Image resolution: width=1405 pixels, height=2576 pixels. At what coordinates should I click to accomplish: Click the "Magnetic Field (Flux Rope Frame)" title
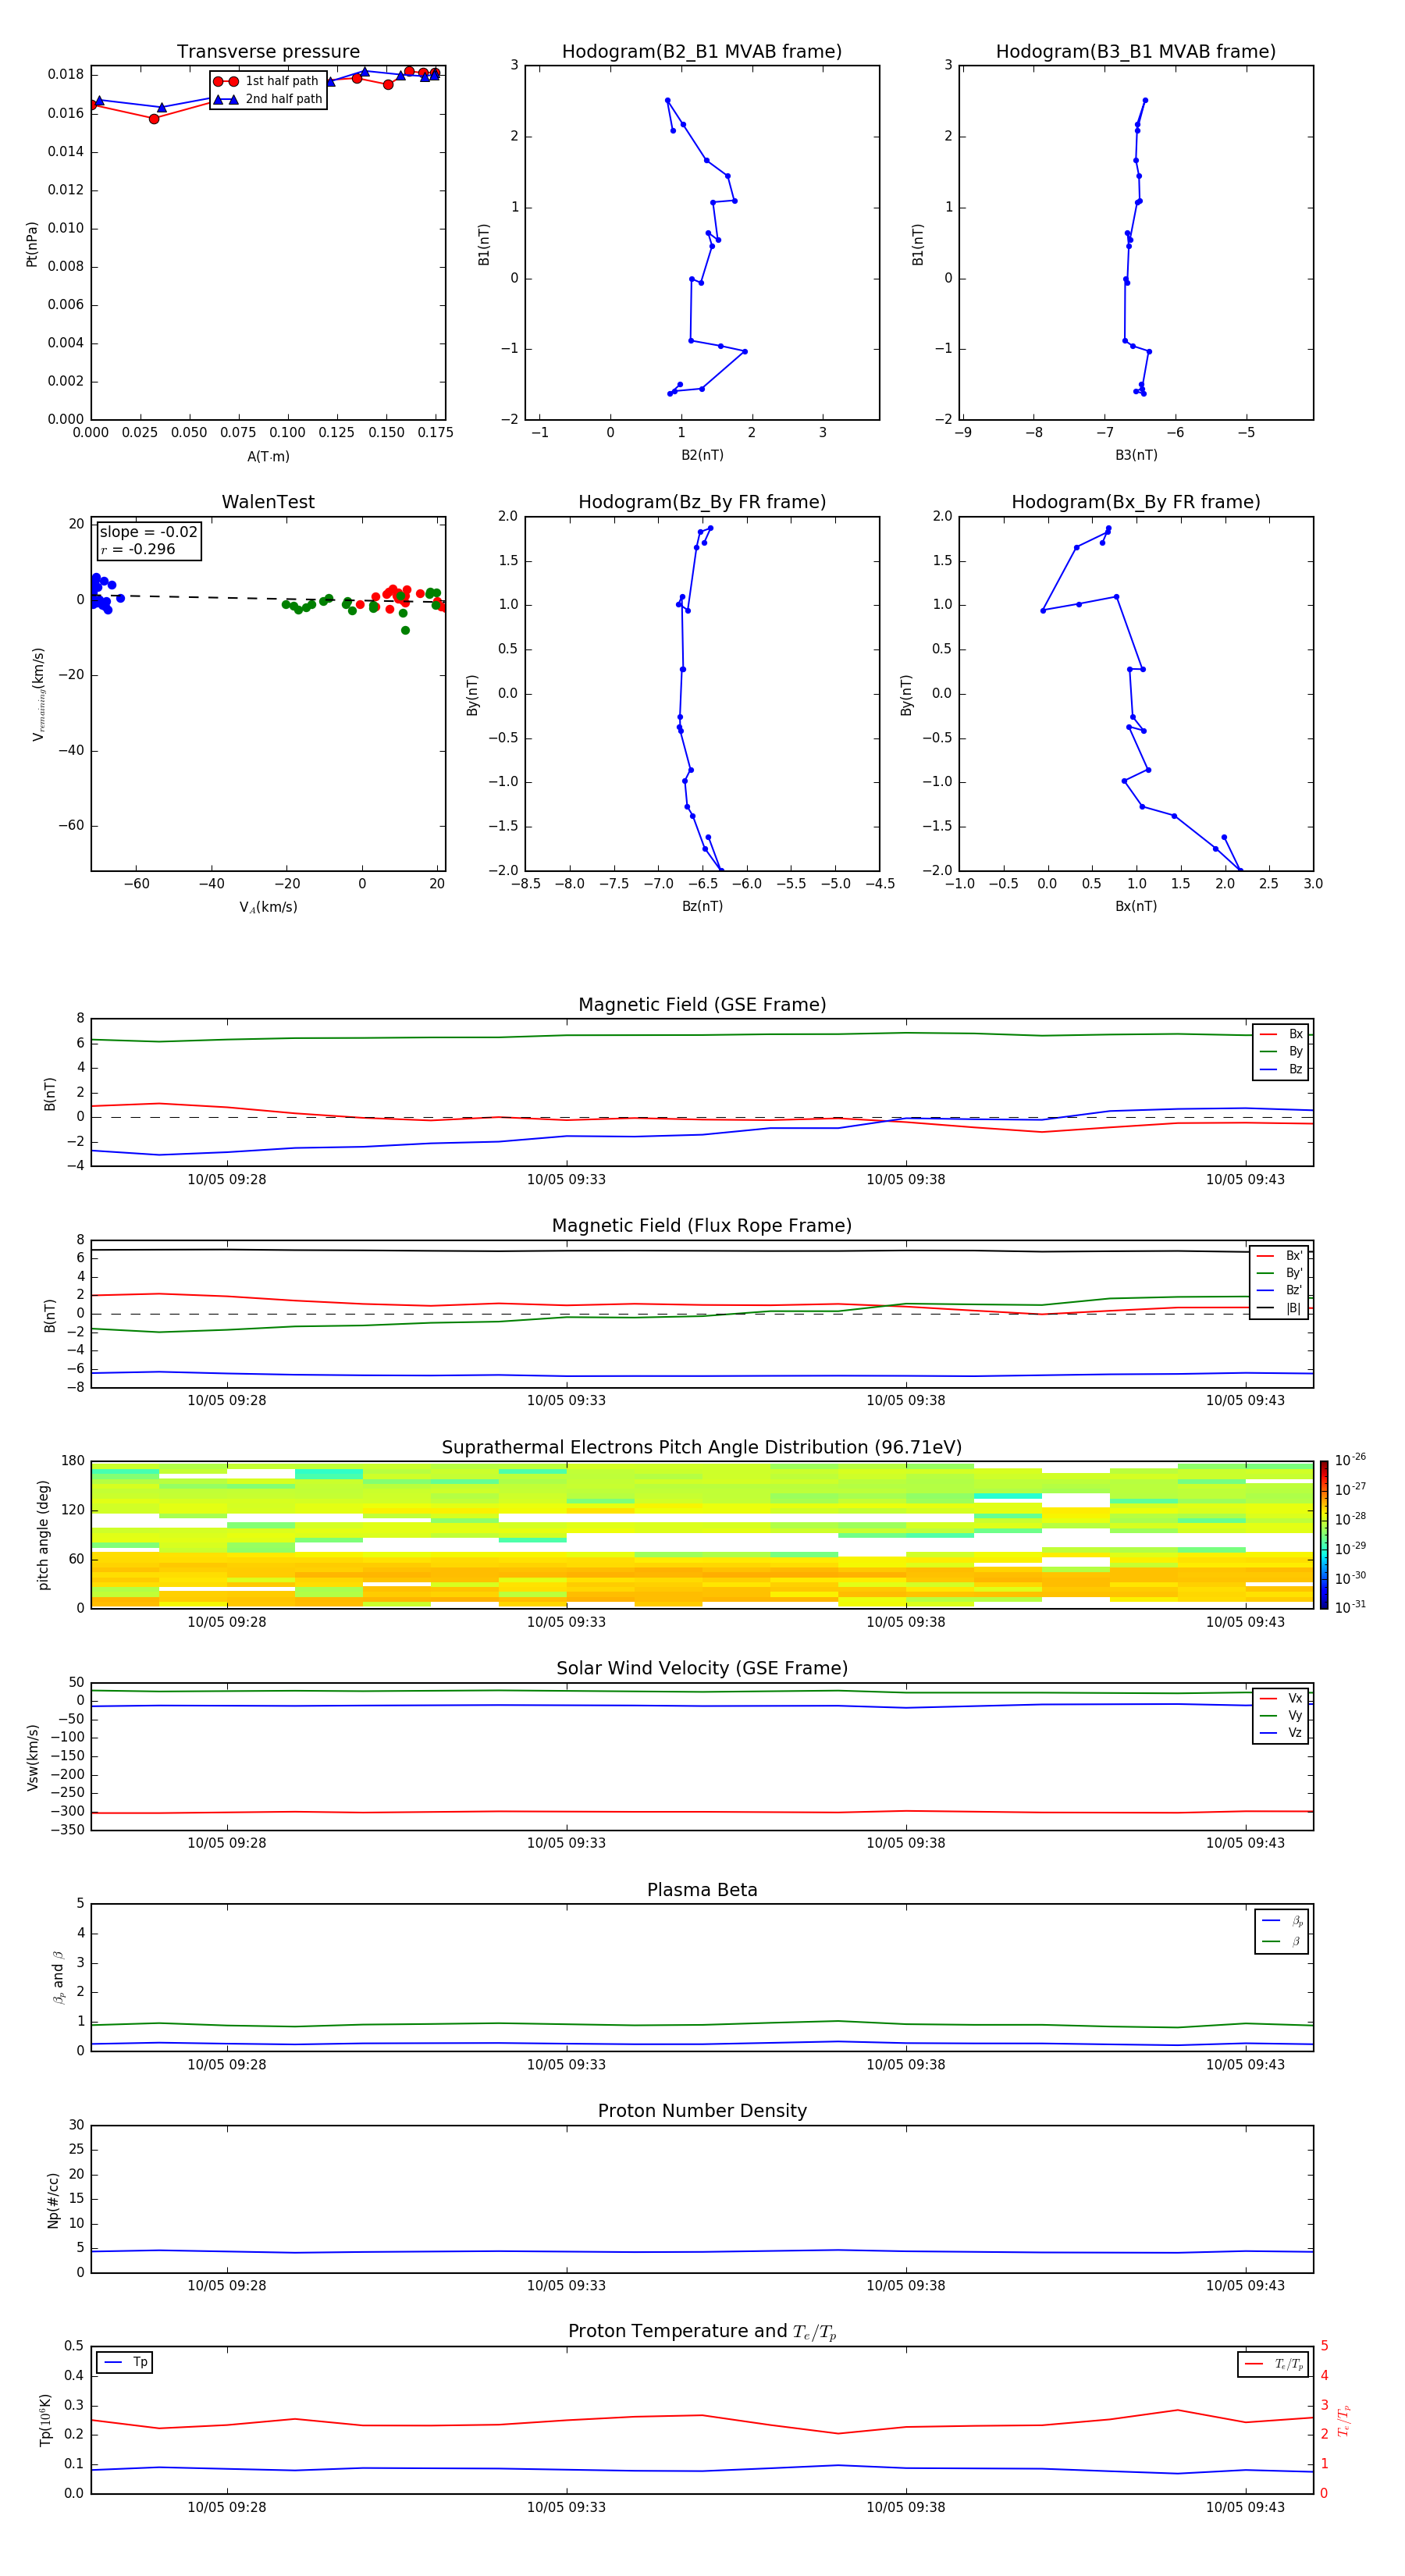702,1226
